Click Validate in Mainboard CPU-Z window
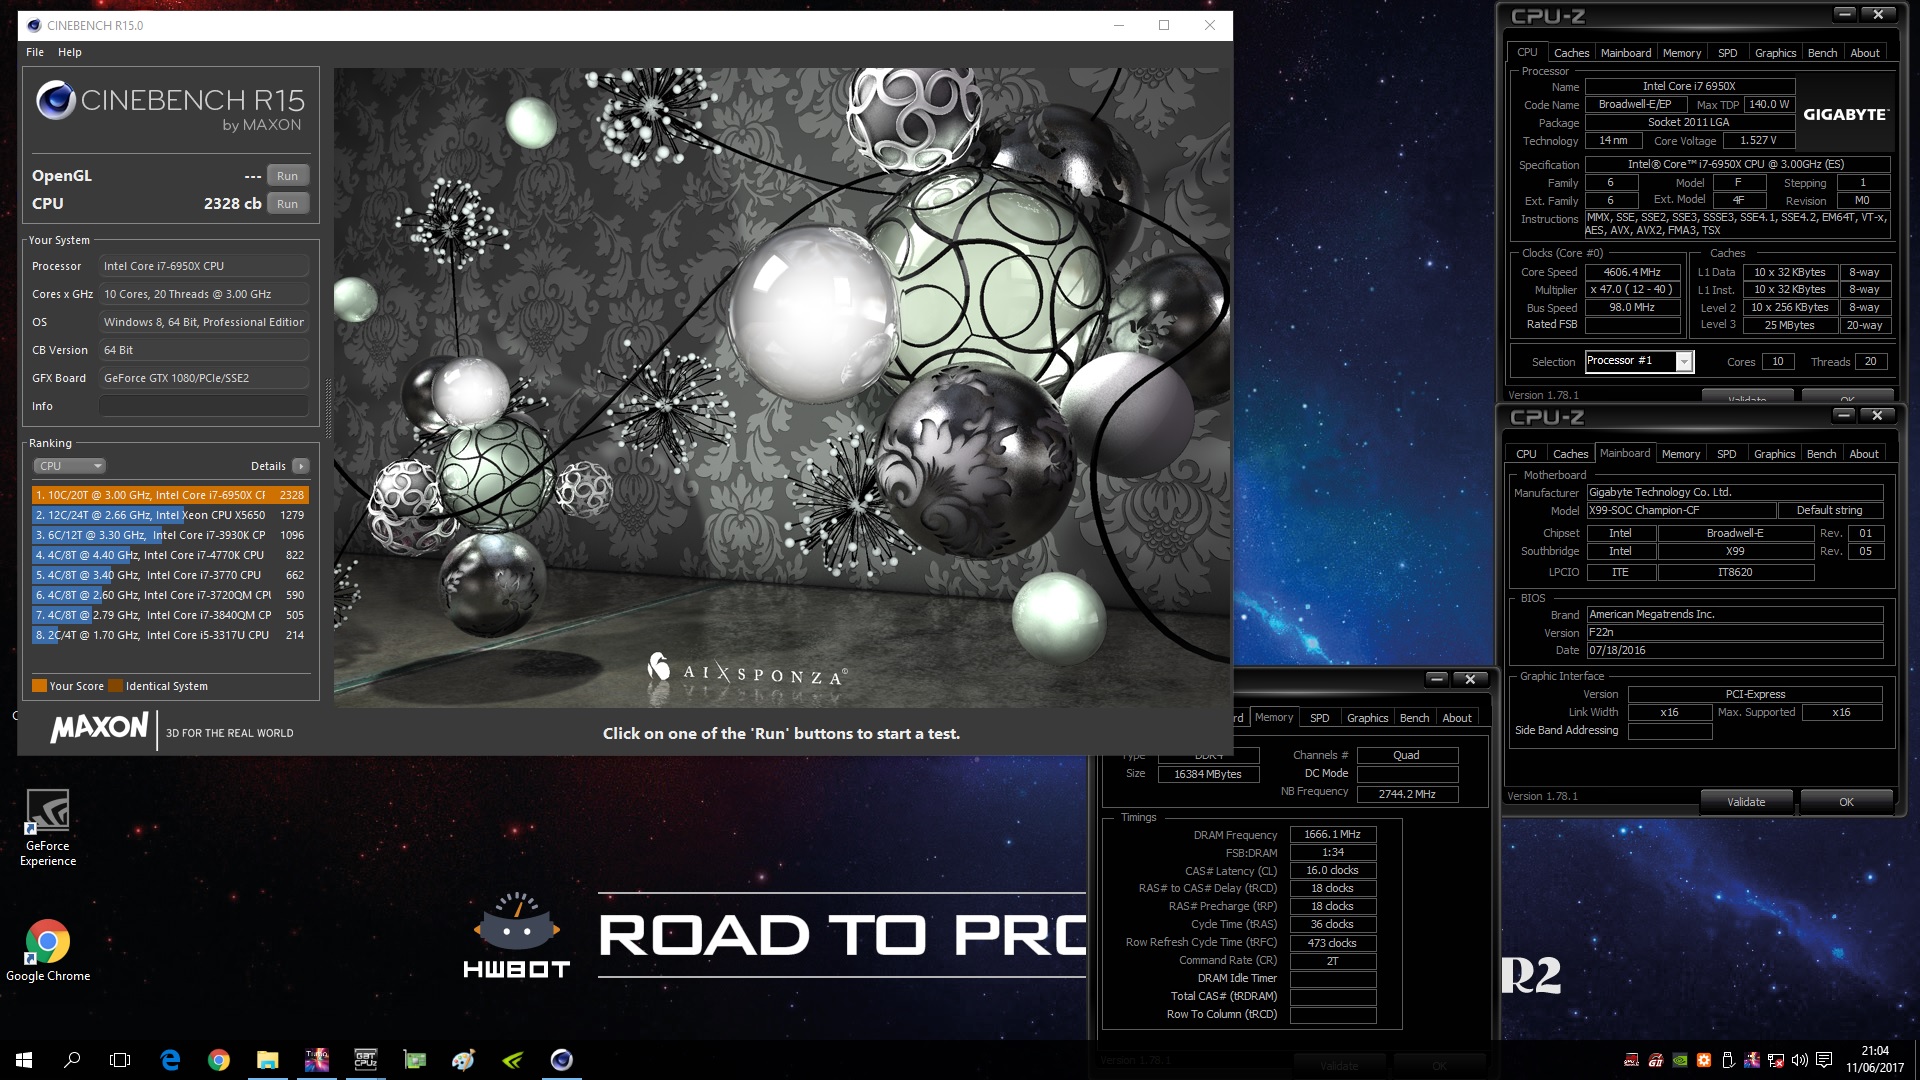The width and height of the screenshot is (1920, 1080). pyautogui.click(x=1746, y=802)
